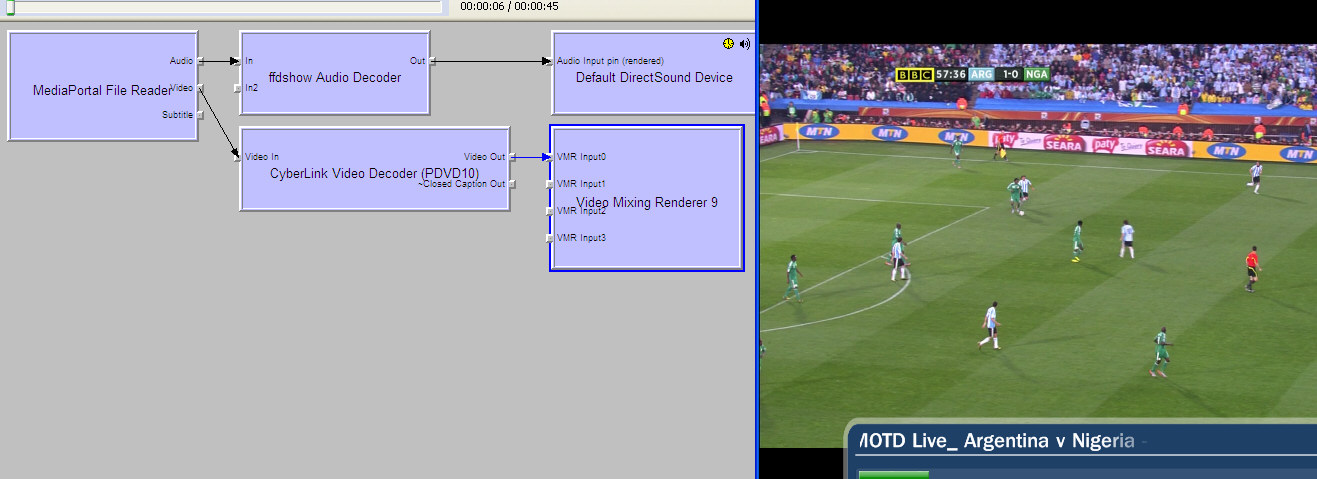
Task: Click the In pin of the ffdshow Audio Decoder
Action: tap(237, 61)
